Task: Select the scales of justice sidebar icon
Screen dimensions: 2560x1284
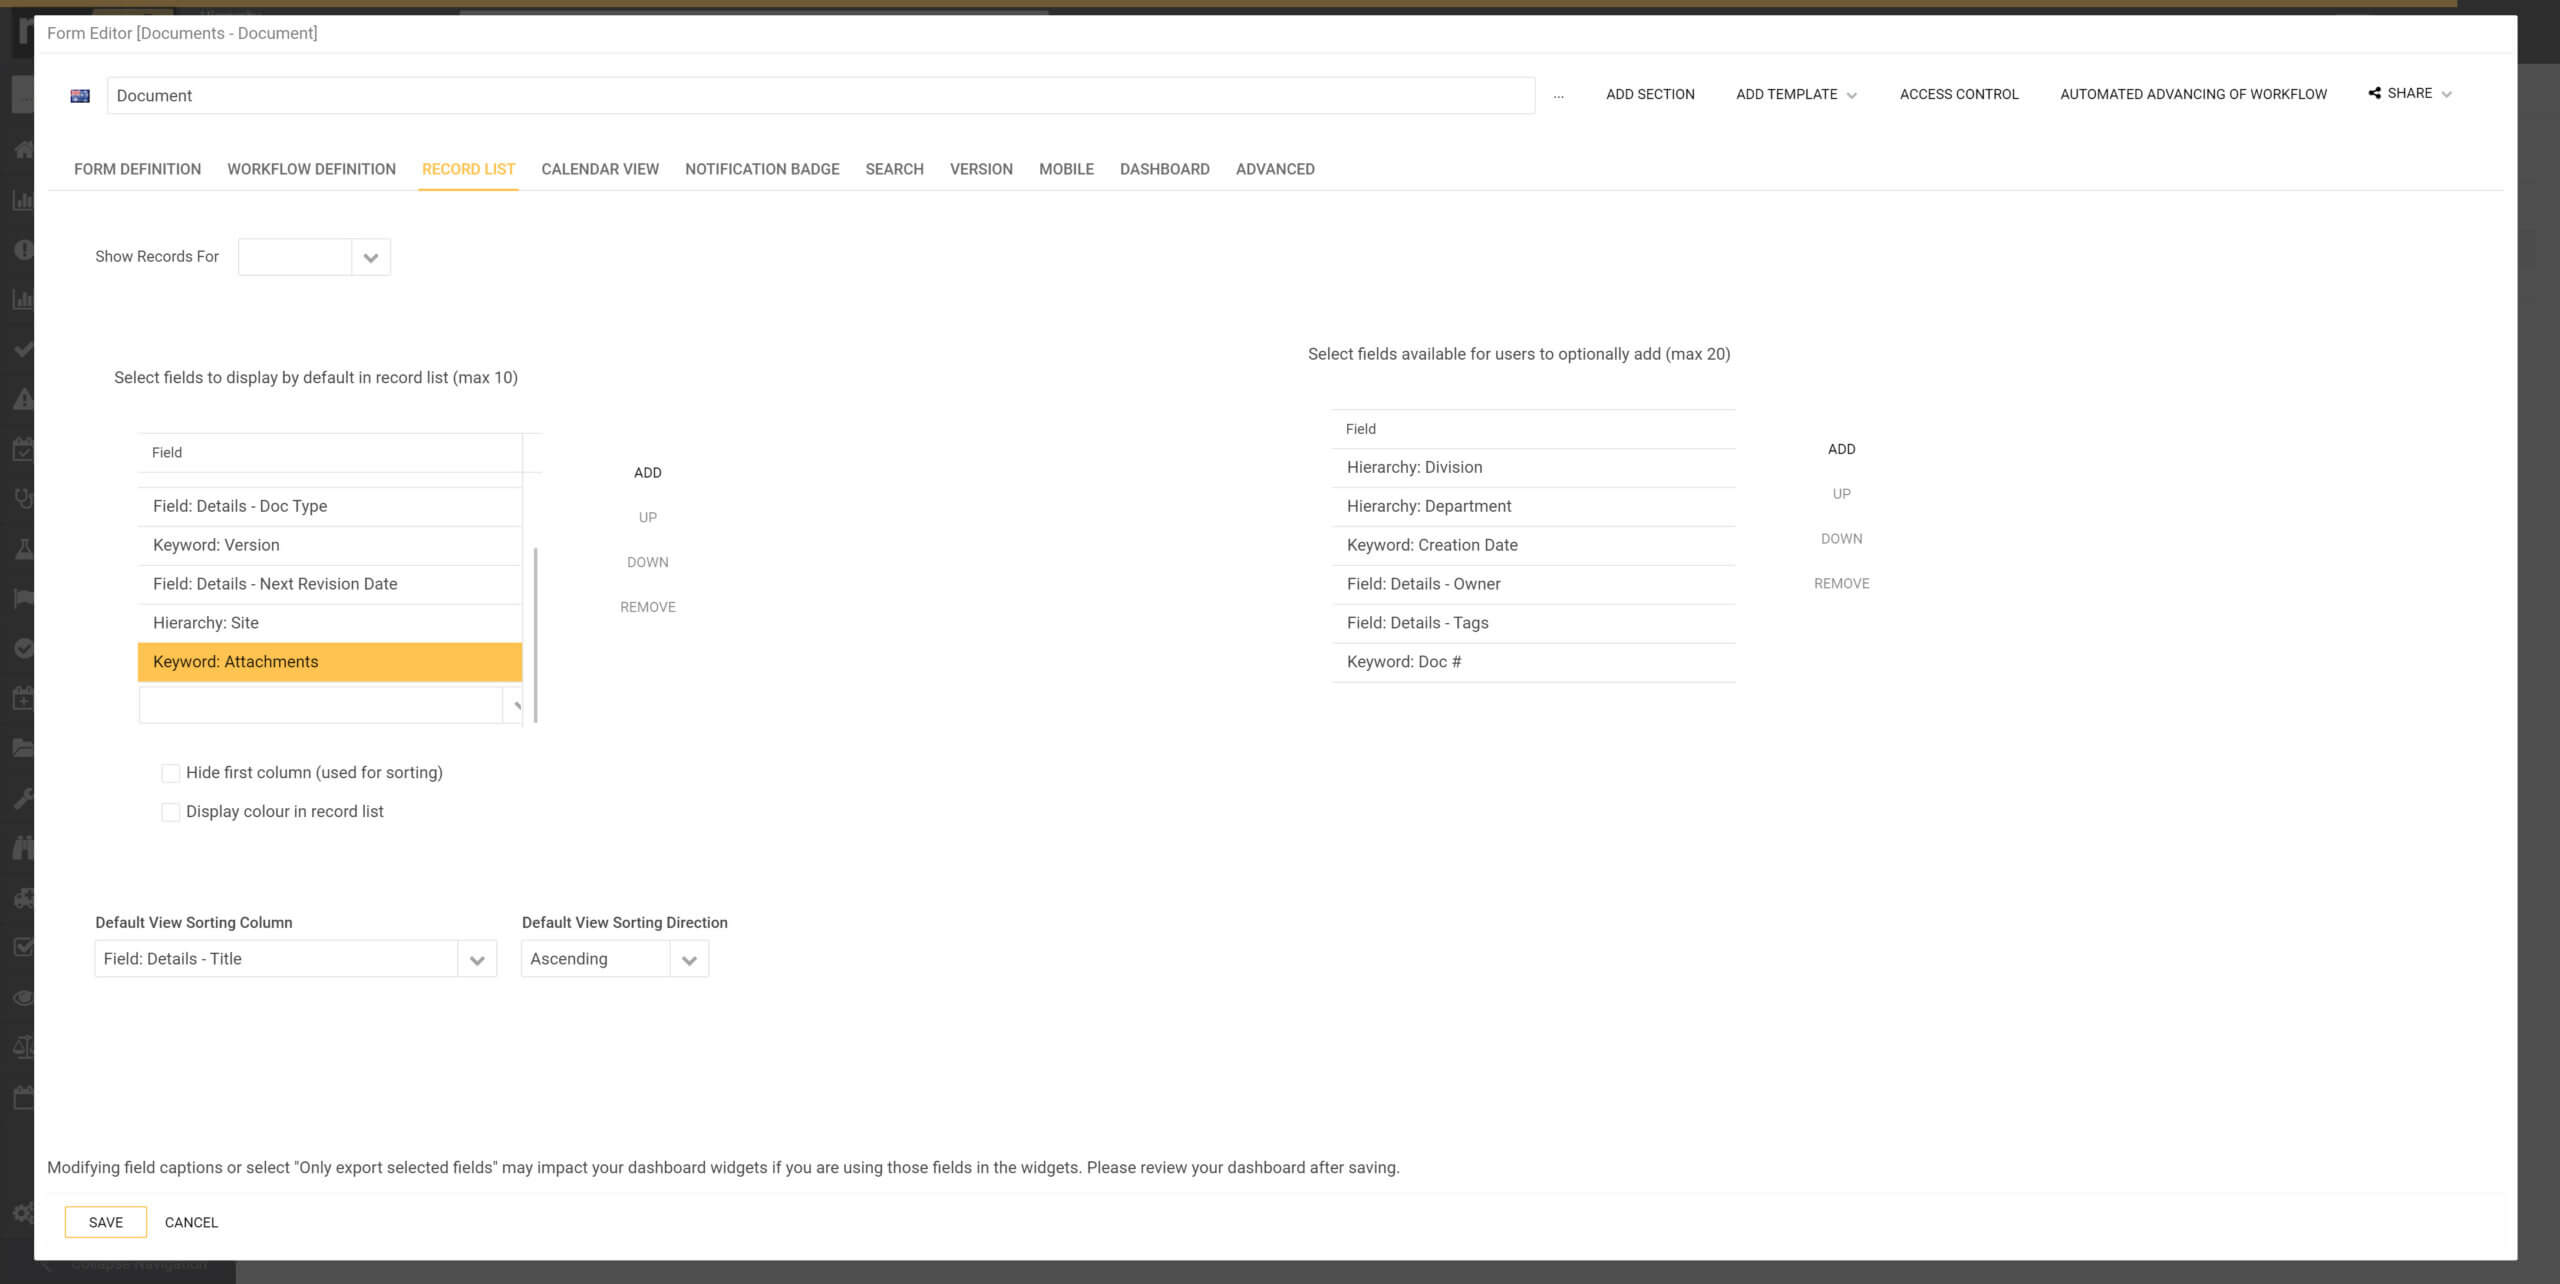Action: (25, 1046)
